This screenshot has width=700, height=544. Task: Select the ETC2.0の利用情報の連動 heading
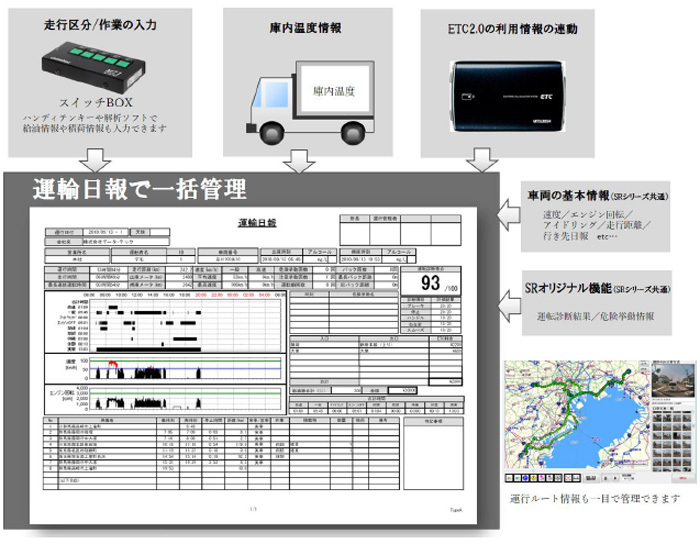(512, 29)
